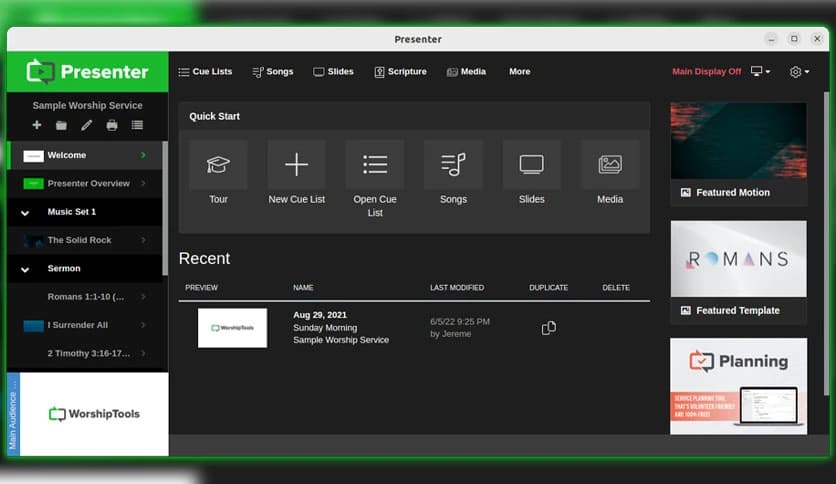Open the display monitor dropdown
Viewport: 836px width, 484px height.
tap(760, 72)
